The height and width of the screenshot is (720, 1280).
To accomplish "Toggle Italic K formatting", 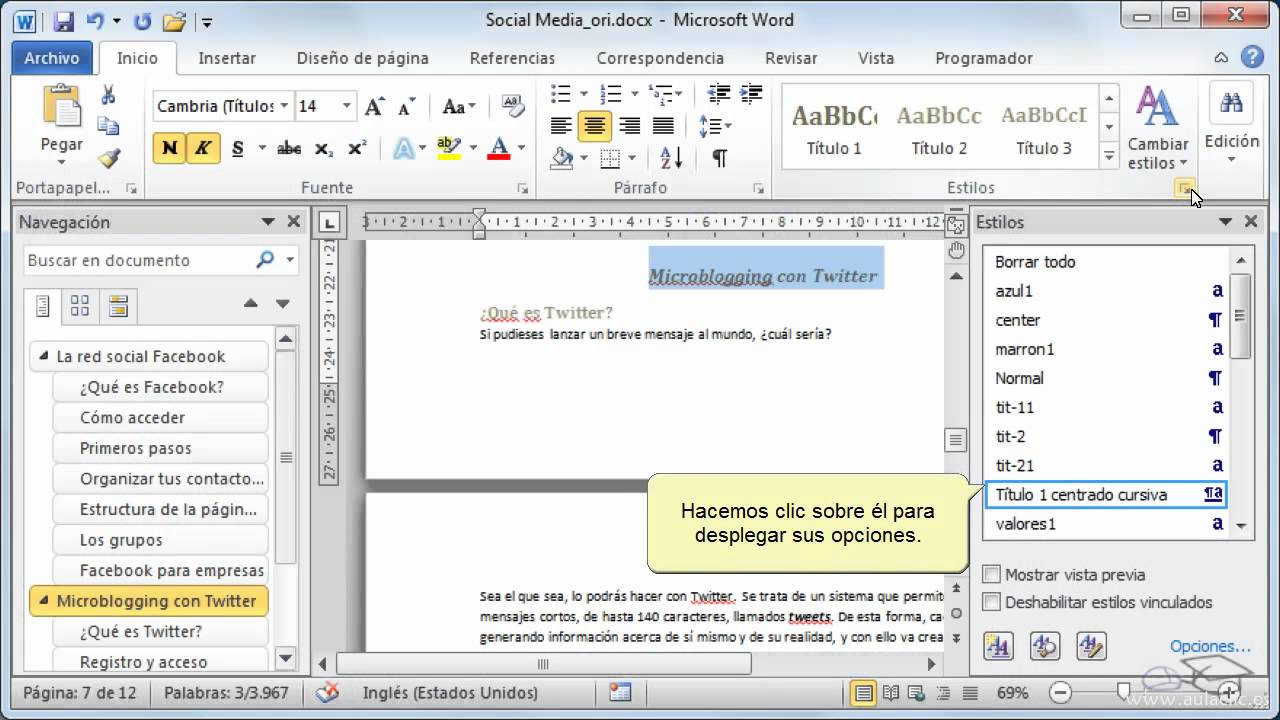I will point(202,149).
